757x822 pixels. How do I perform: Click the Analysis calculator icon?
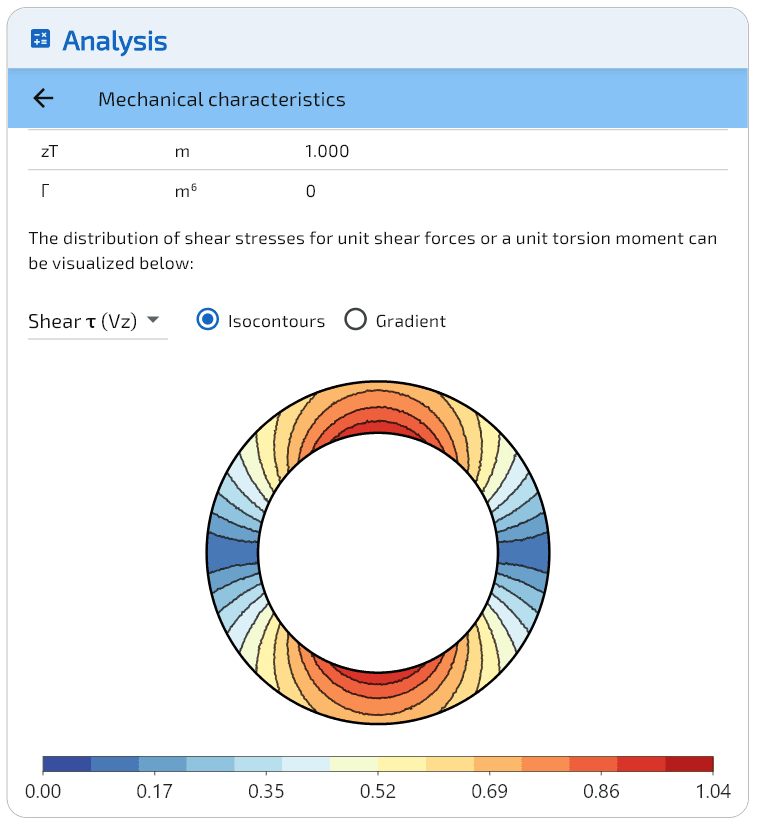pyautogui.click(x=41, y=40)
